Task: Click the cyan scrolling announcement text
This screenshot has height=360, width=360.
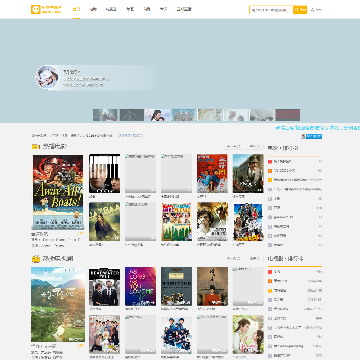Action: click(318, 128)
